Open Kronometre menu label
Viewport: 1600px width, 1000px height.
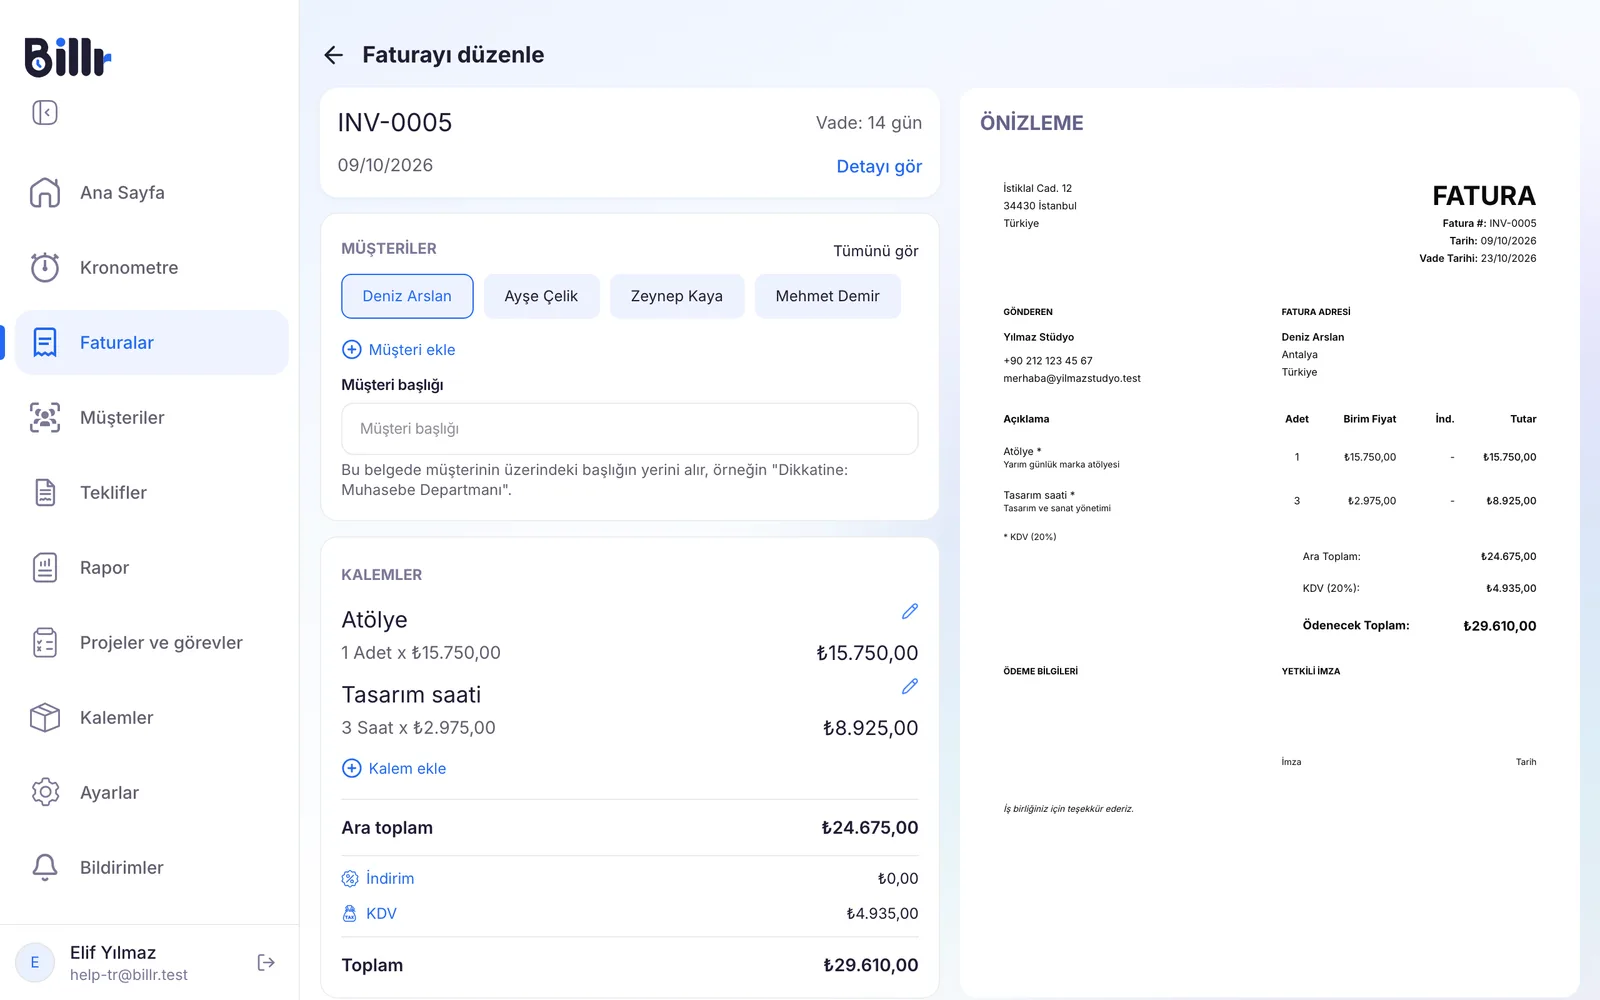(x=129, y=267)
